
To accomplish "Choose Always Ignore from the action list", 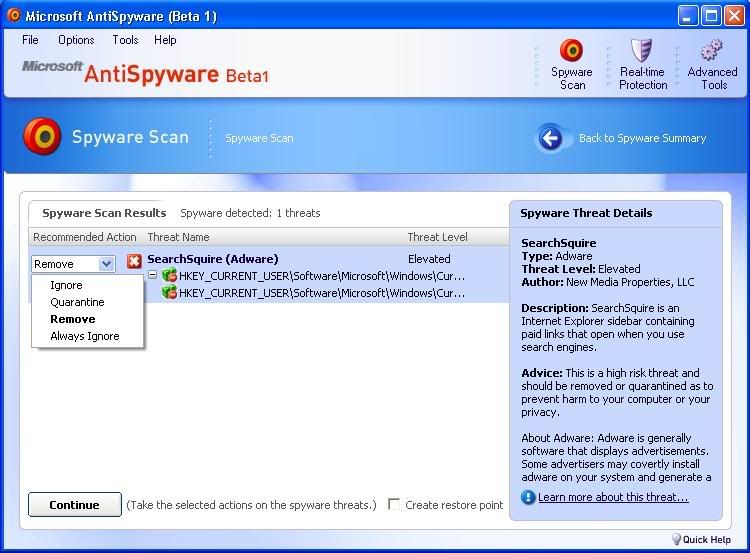I will coord(85,336).
